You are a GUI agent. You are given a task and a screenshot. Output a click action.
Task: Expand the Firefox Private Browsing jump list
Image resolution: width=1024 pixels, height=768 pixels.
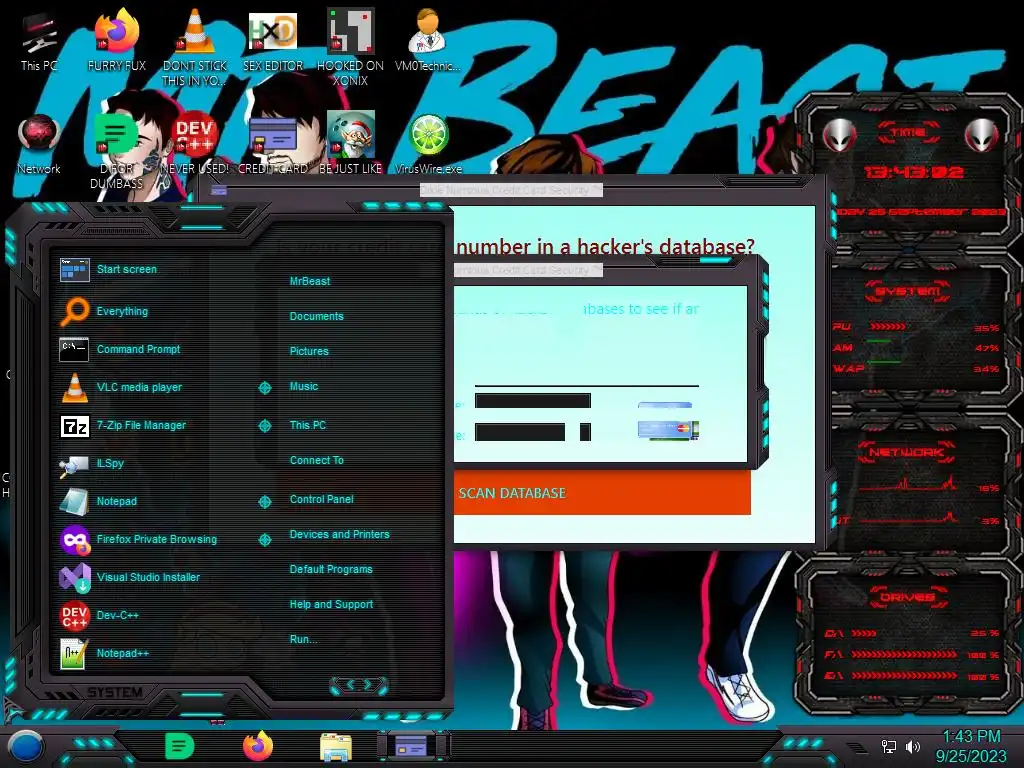(x=264, y=539)
